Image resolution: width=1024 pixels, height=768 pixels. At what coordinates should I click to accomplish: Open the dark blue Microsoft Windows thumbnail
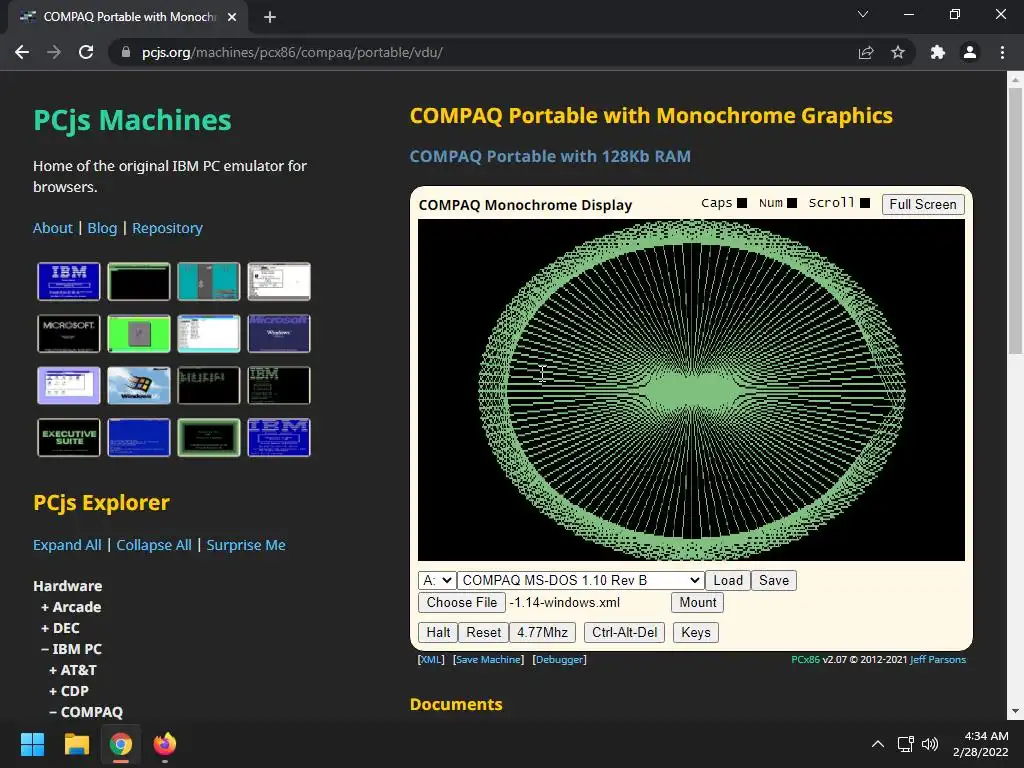coord(279,334)
